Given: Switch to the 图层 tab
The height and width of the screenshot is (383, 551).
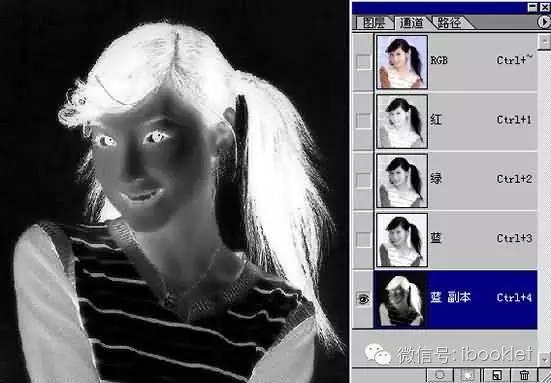Looking at the screenshot, I should (x=374, y=23).
